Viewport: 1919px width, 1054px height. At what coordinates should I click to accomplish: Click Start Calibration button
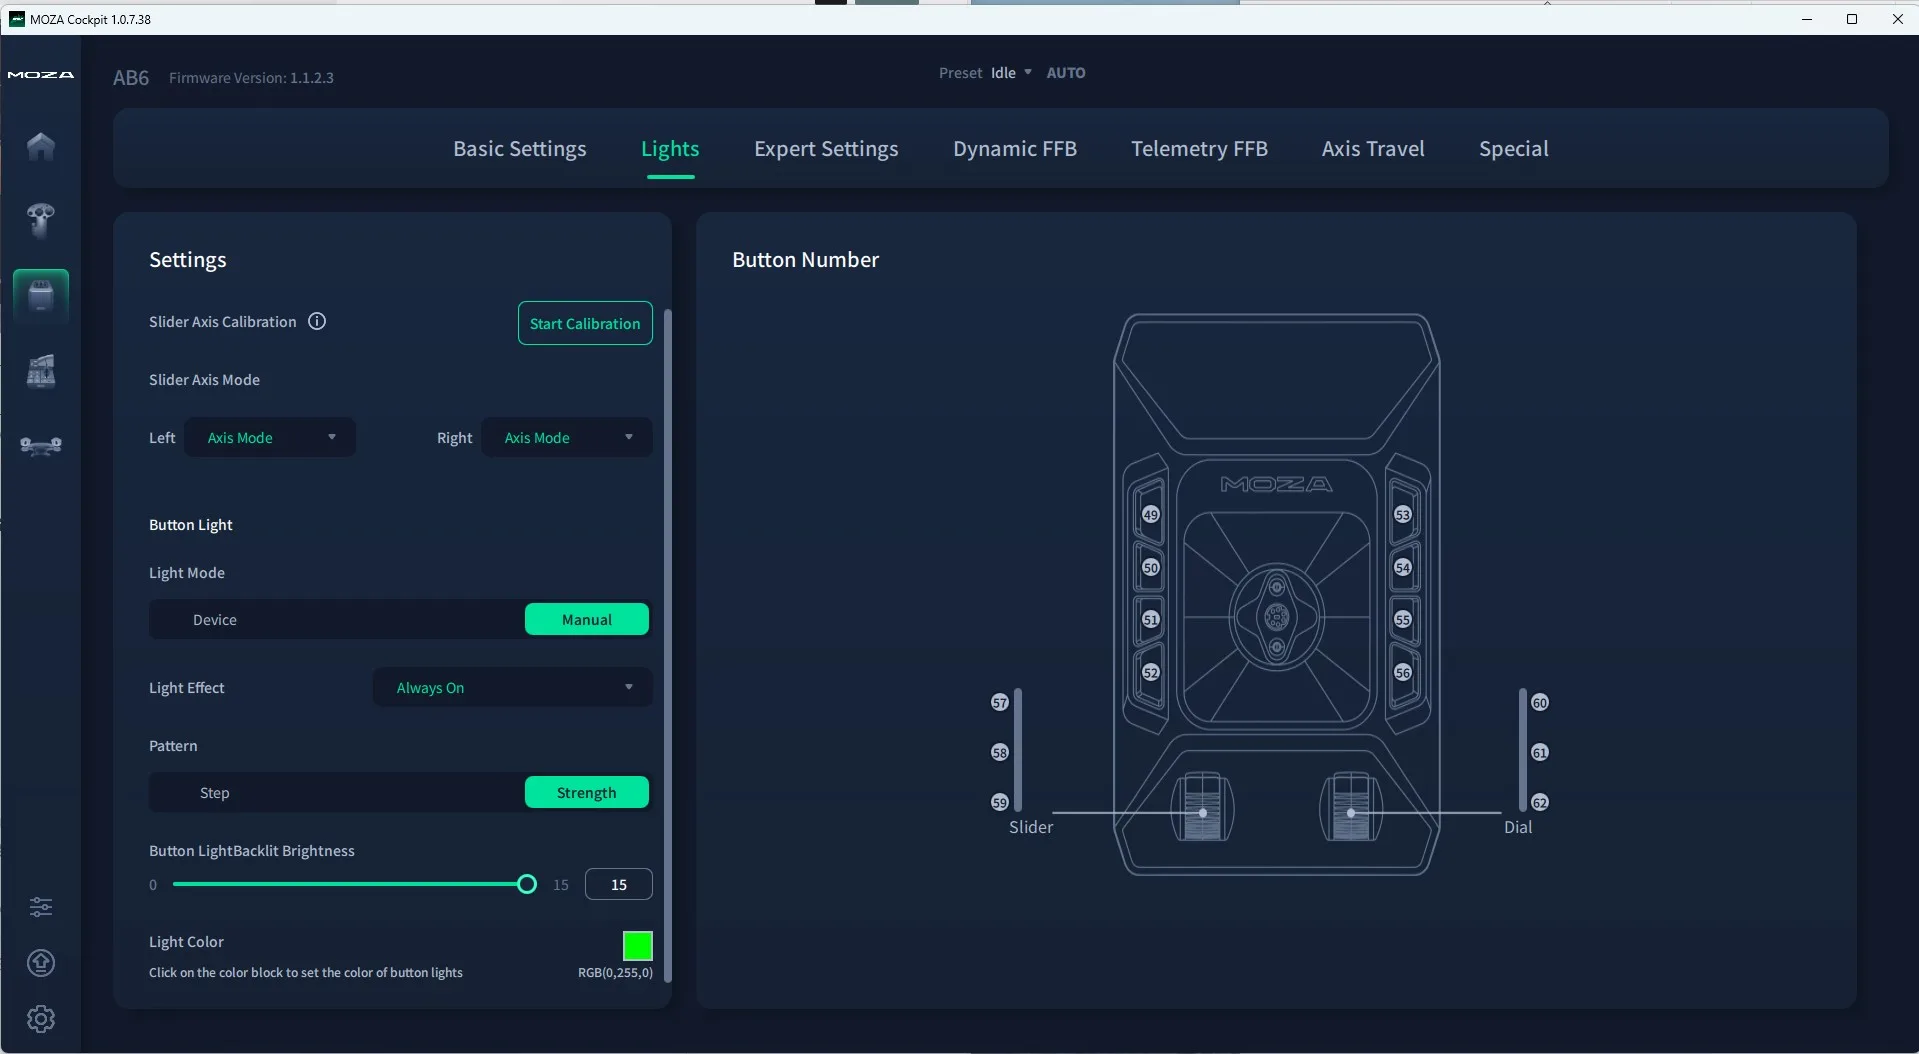pyautogui.click(x=585, y=324)
